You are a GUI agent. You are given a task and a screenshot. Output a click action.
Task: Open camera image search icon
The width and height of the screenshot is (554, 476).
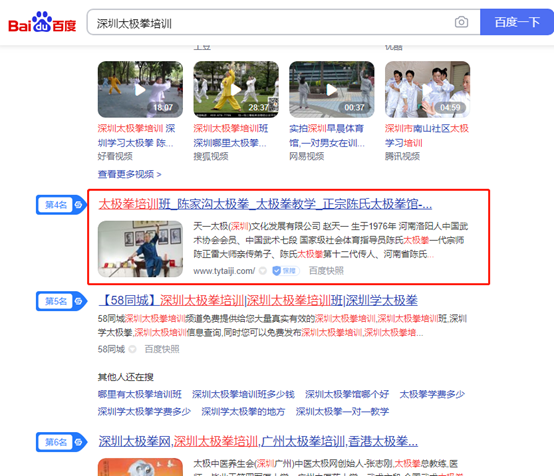click(x=461, y=22)
